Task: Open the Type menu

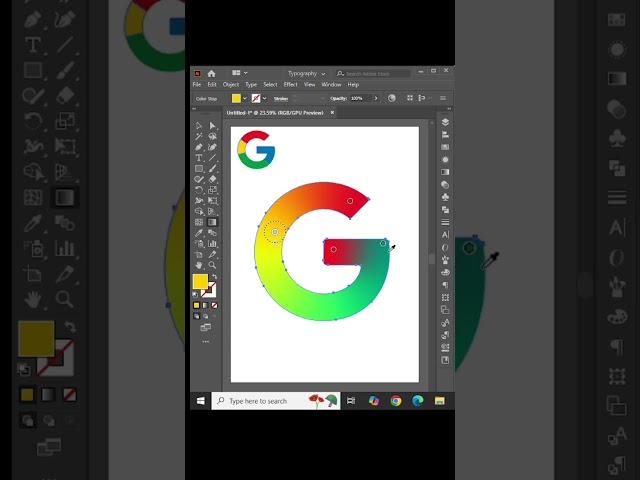Action: click(251, 84)
